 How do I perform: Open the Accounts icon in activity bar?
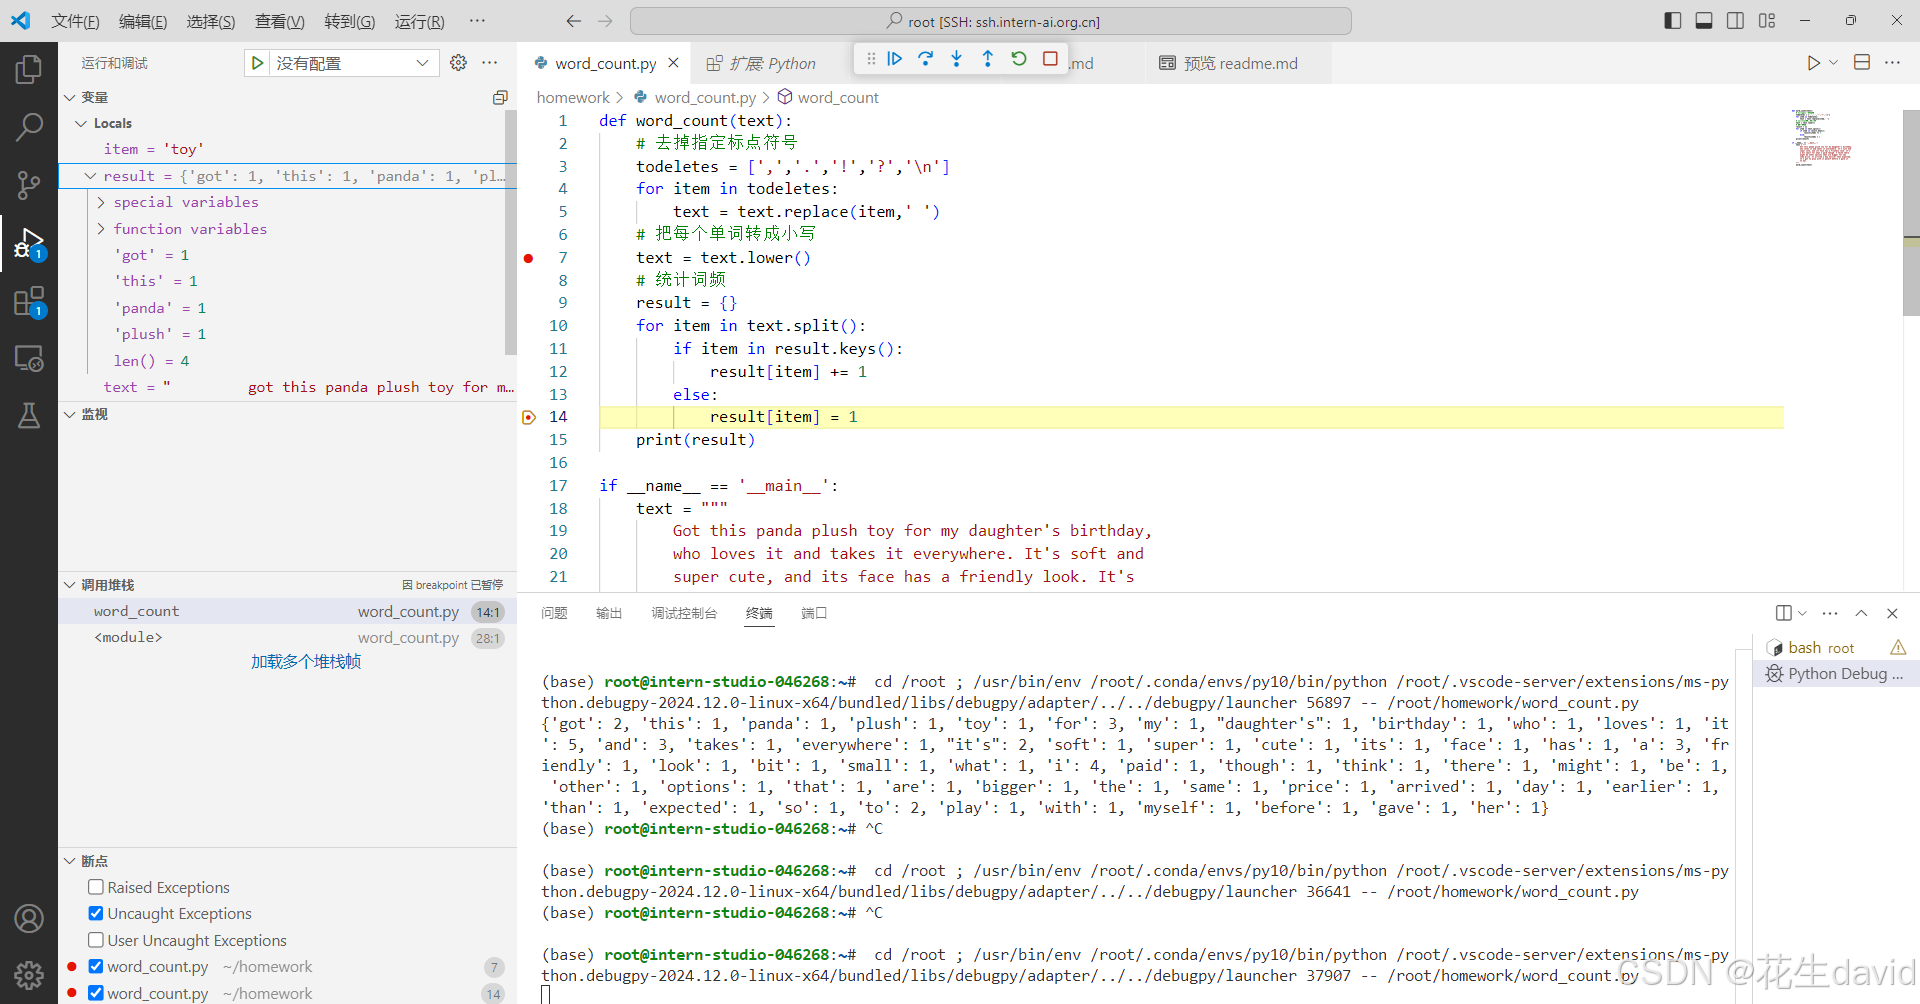[x=29, y=918]
